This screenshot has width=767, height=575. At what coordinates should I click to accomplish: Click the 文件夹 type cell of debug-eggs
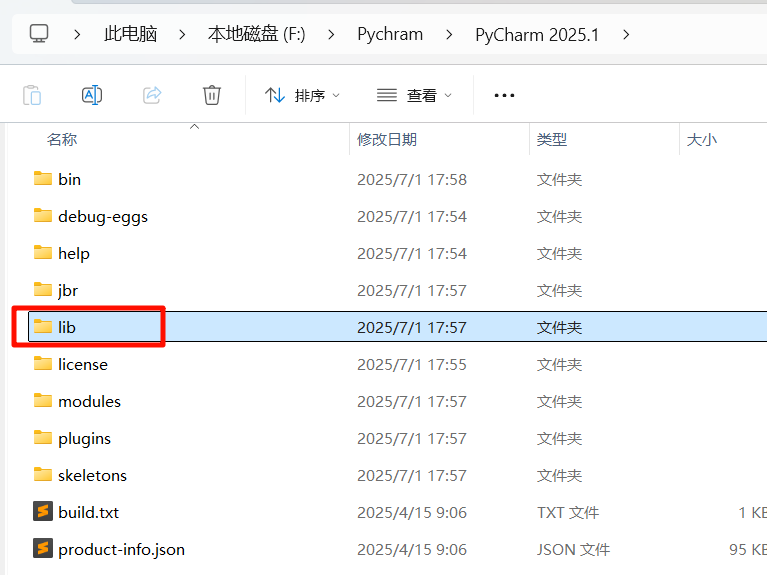[x=559, y=216]
